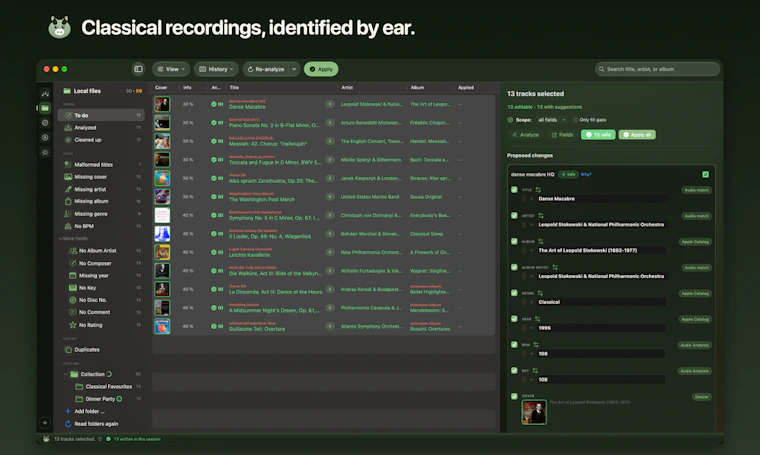Click the green check icon on Leichte Kavallerie row
Viewport: 760px width, 455px height.
(214, 252)
